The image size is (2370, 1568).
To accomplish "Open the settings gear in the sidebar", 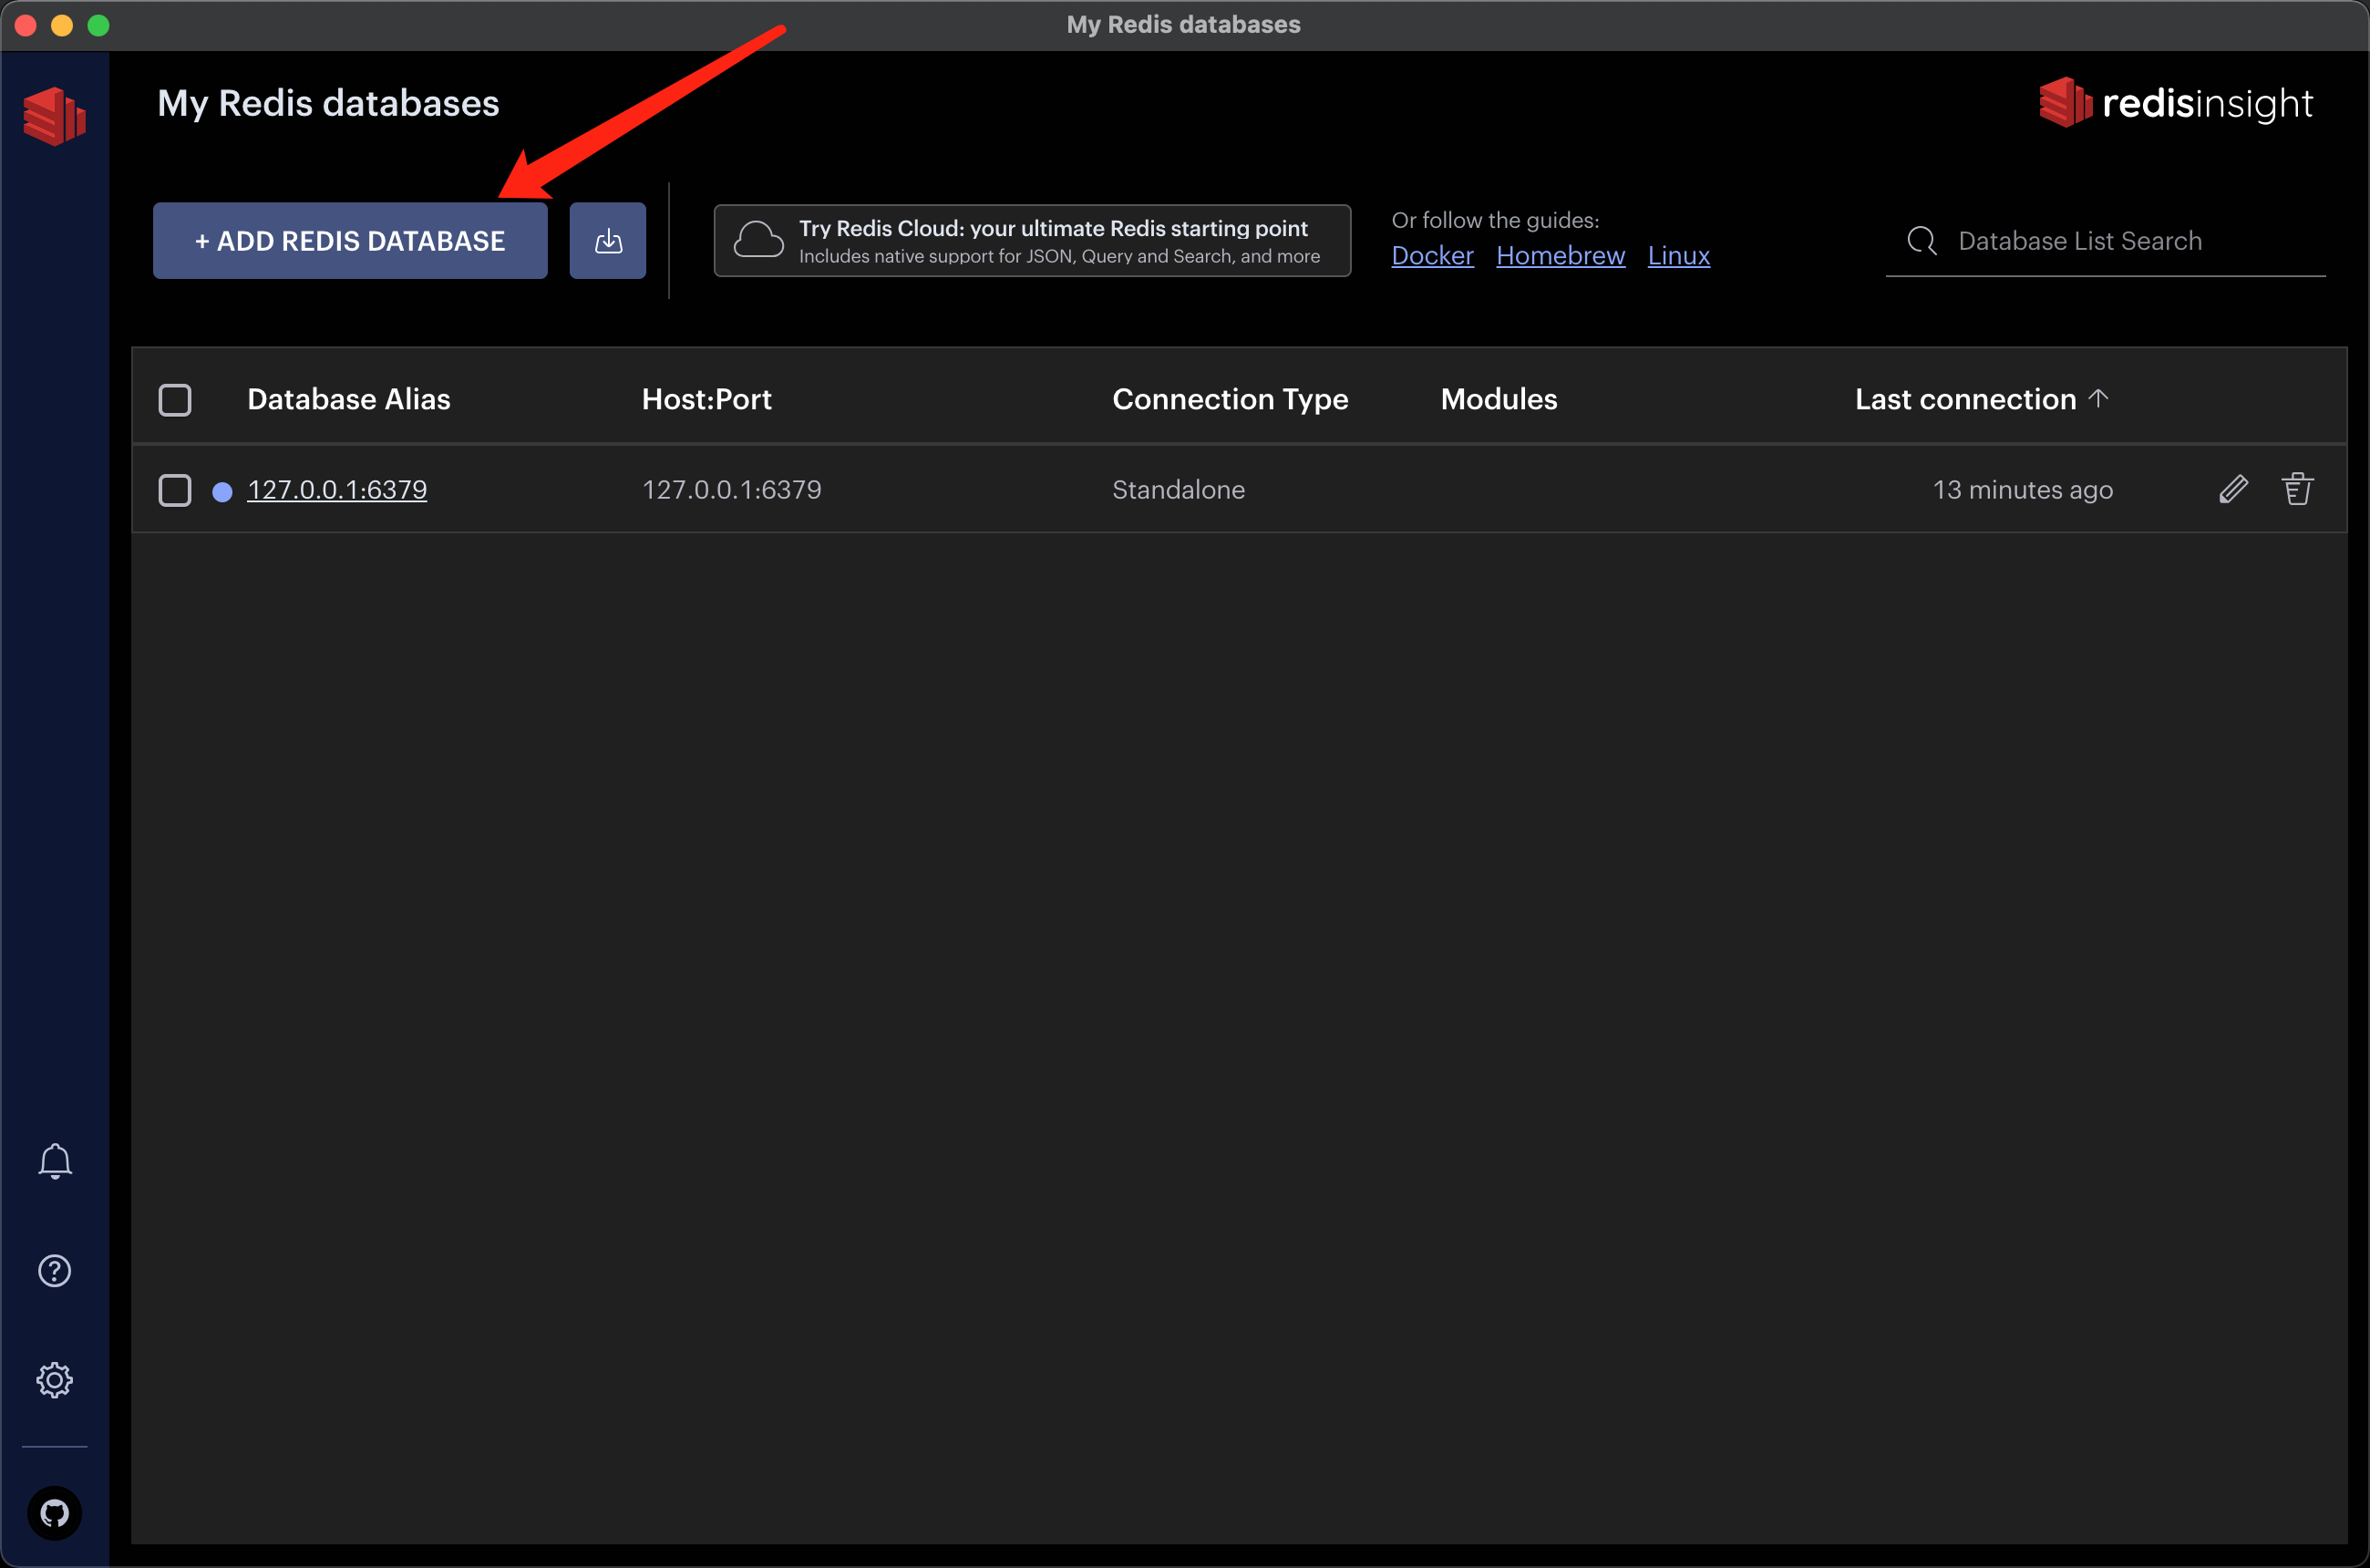I will [55, 1380].
